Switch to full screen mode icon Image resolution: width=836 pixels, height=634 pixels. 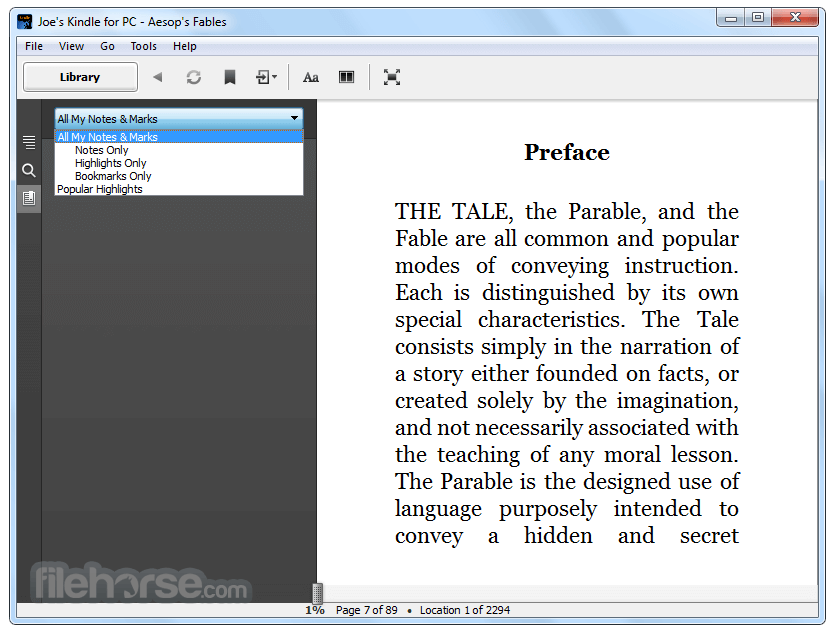pyautogui.click(x=392, y=77)
